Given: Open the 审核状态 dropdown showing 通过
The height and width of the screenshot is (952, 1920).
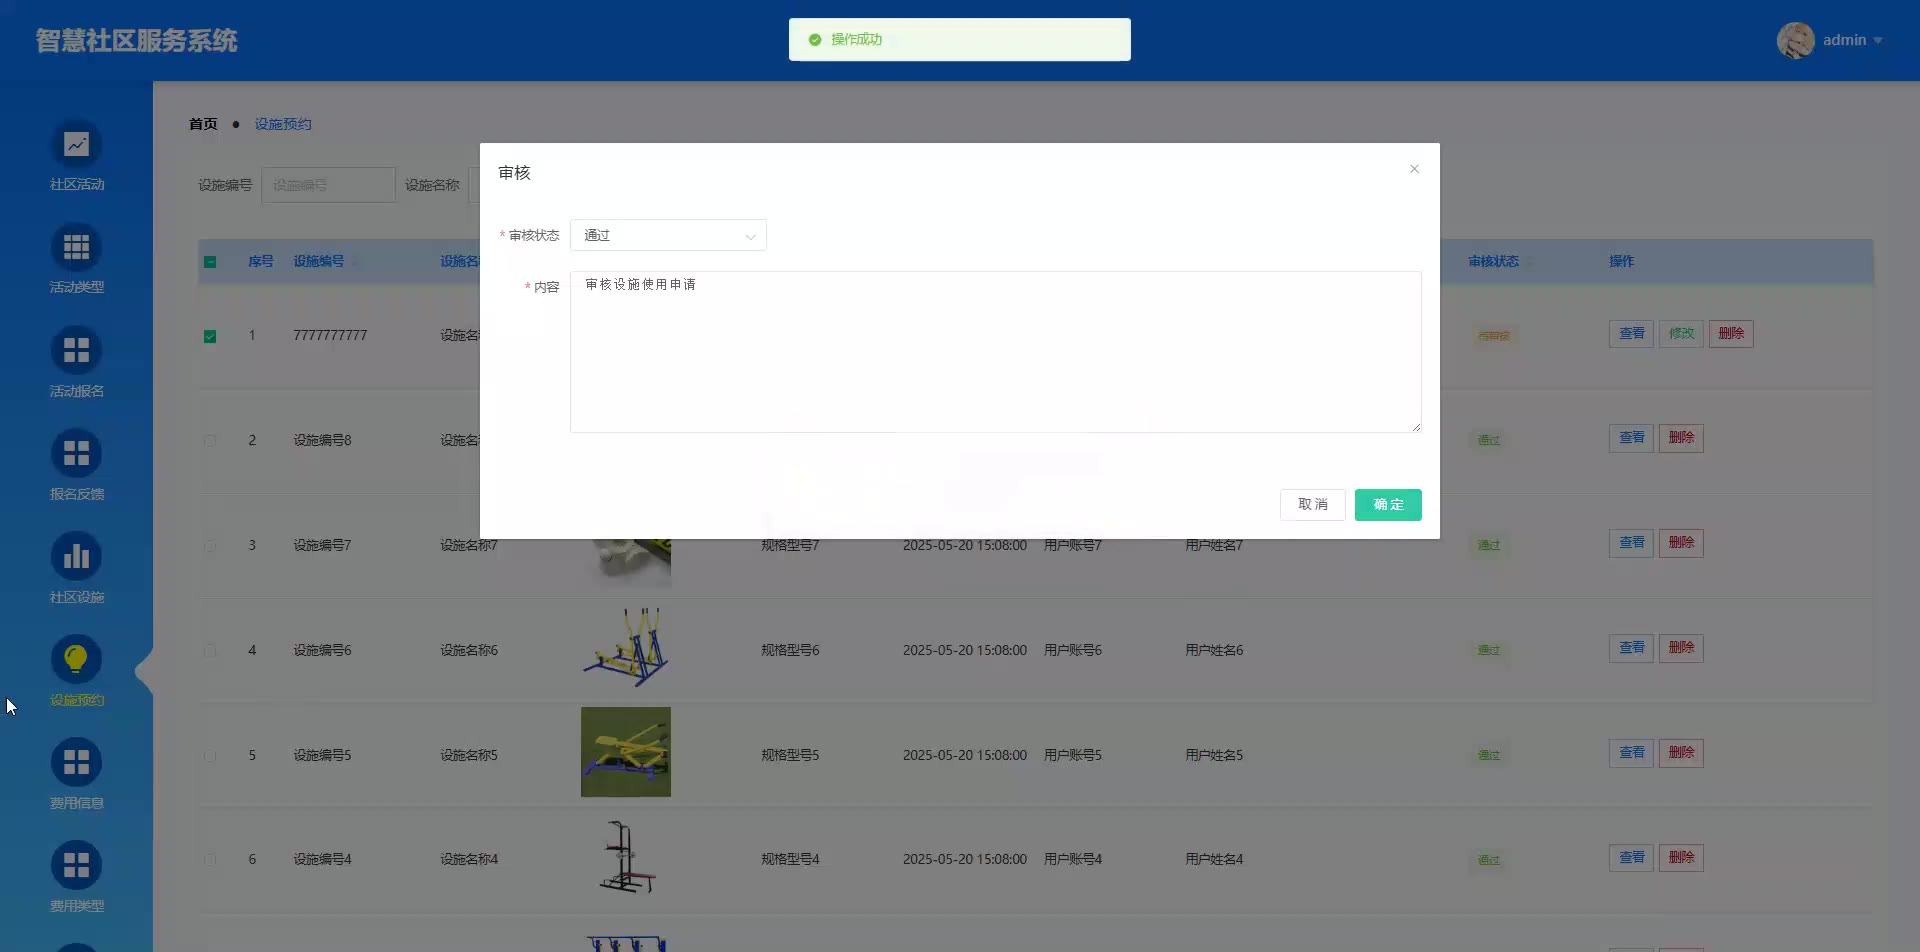Looking at the screenshot, I should tap(668, 235).
